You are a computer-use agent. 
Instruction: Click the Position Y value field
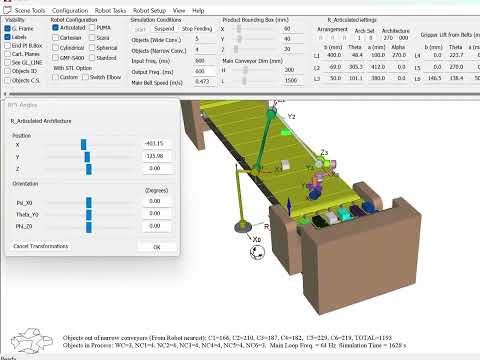pyautogui.click(x=158, y=156)
